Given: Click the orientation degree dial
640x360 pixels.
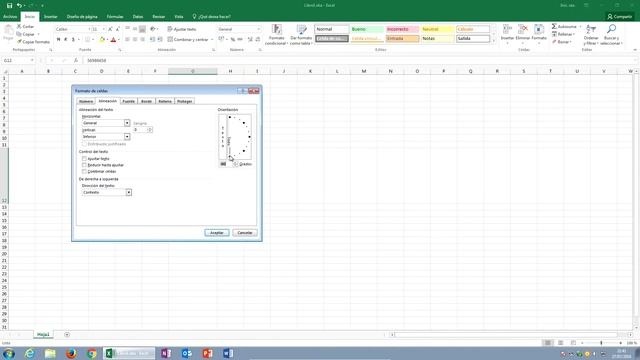Looking at the screenshot, I should 239,137.
